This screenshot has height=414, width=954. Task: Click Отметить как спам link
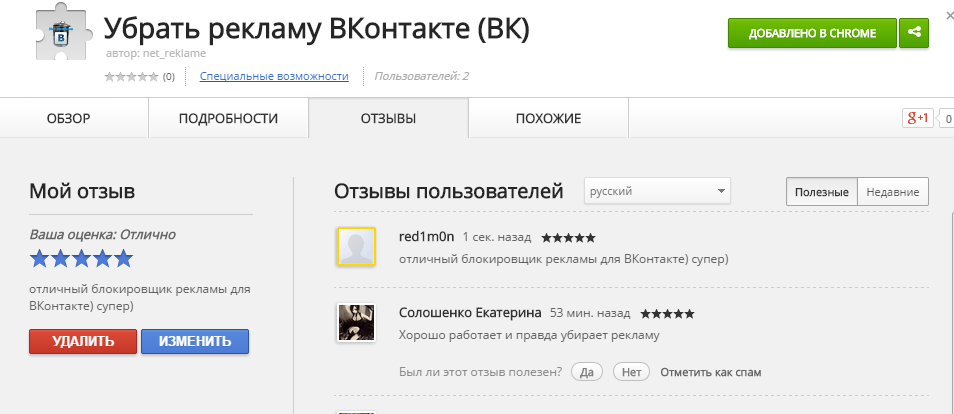click(x=711, y=372)
